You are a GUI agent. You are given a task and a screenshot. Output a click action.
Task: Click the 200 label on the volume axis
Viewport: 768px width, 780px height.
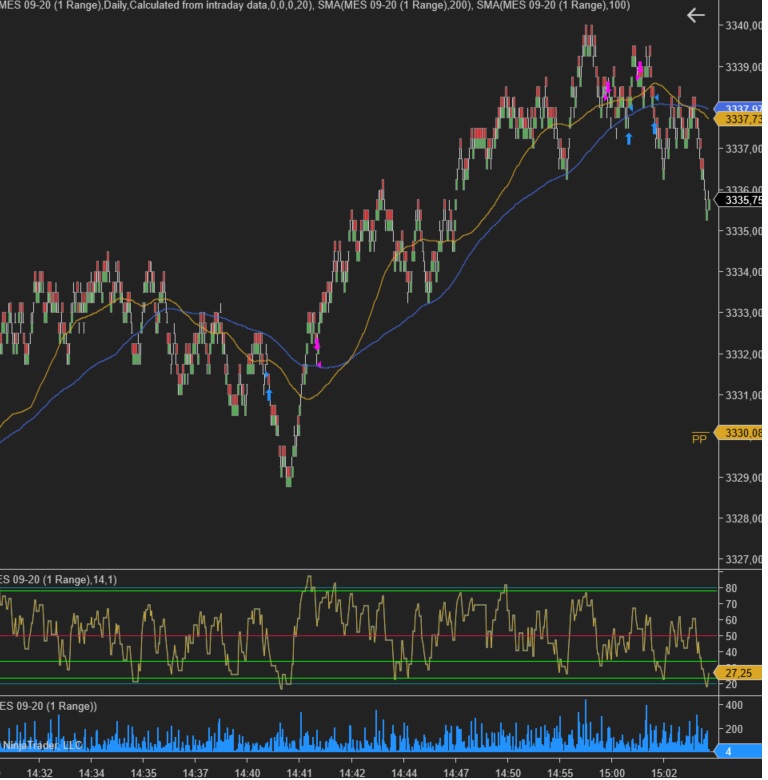734,729
